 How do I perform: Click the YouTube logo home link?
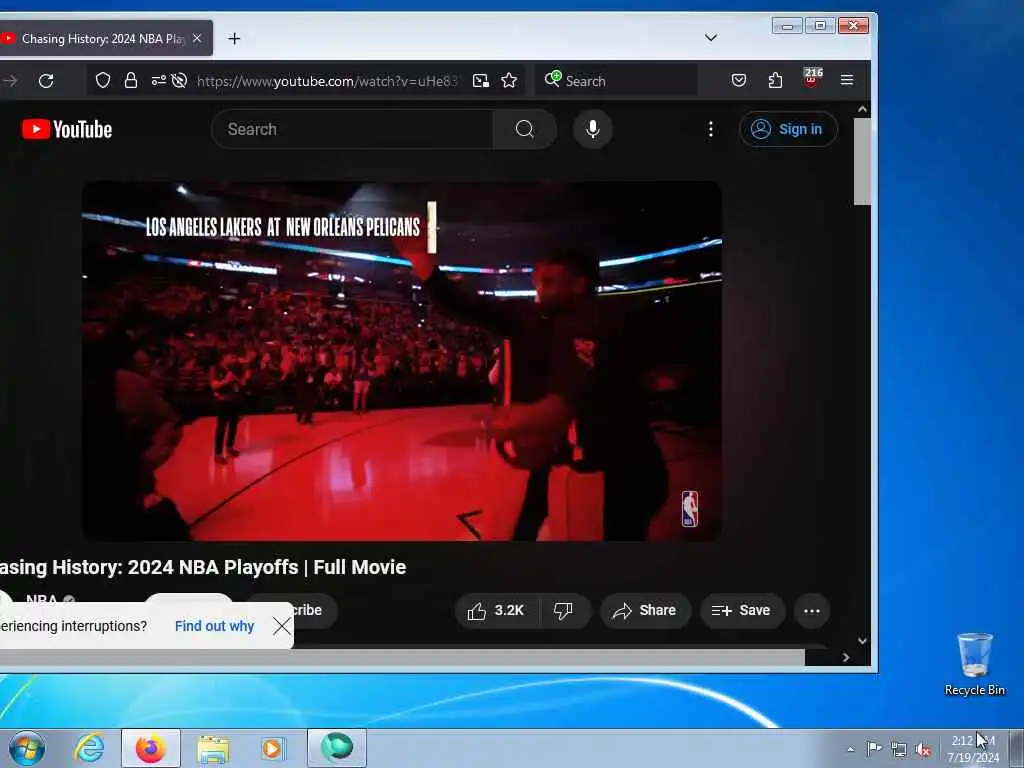tap(67, 129)
